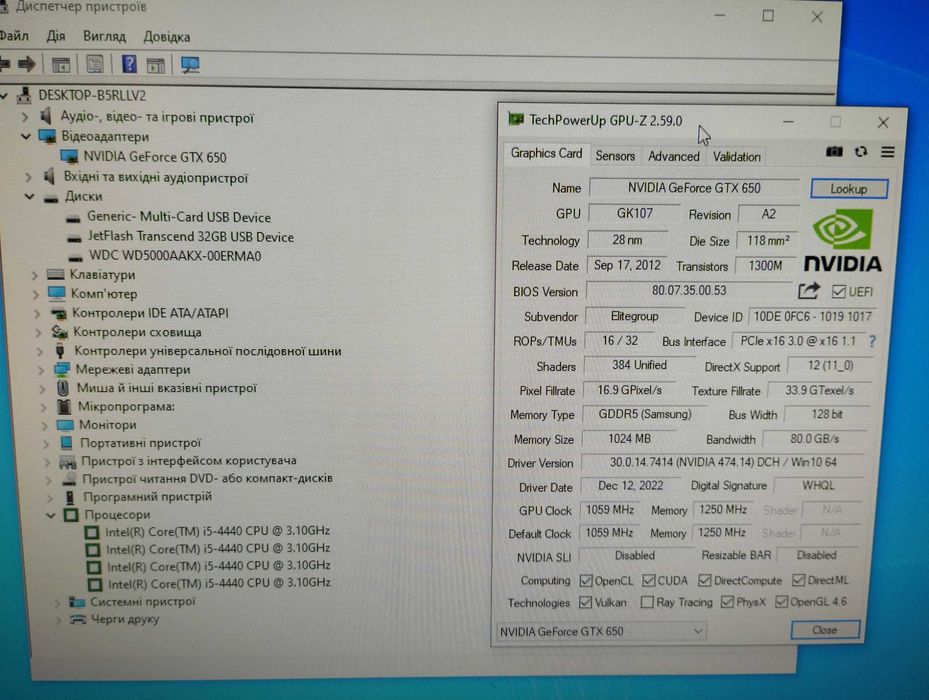Image resolution: width=929 pixels, height=700 pixels.
Task: Expand the Клавіатури tree node
Action: click(x=34, y=275)
